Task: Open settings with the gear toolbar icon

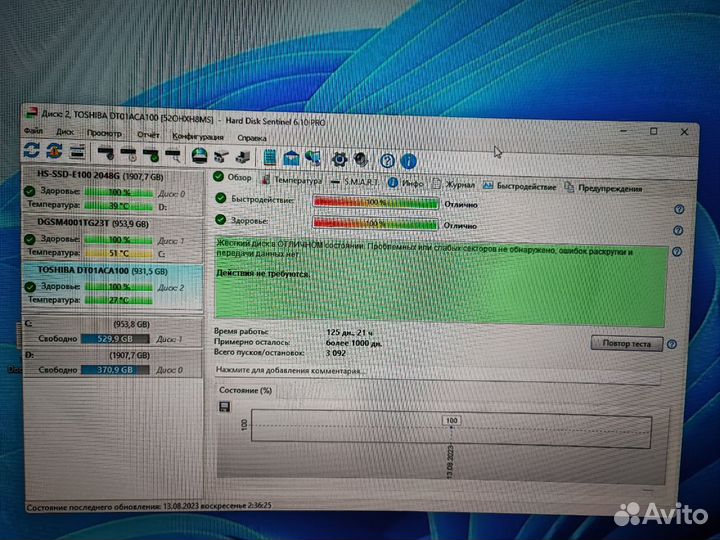Action: pos(339,159)
